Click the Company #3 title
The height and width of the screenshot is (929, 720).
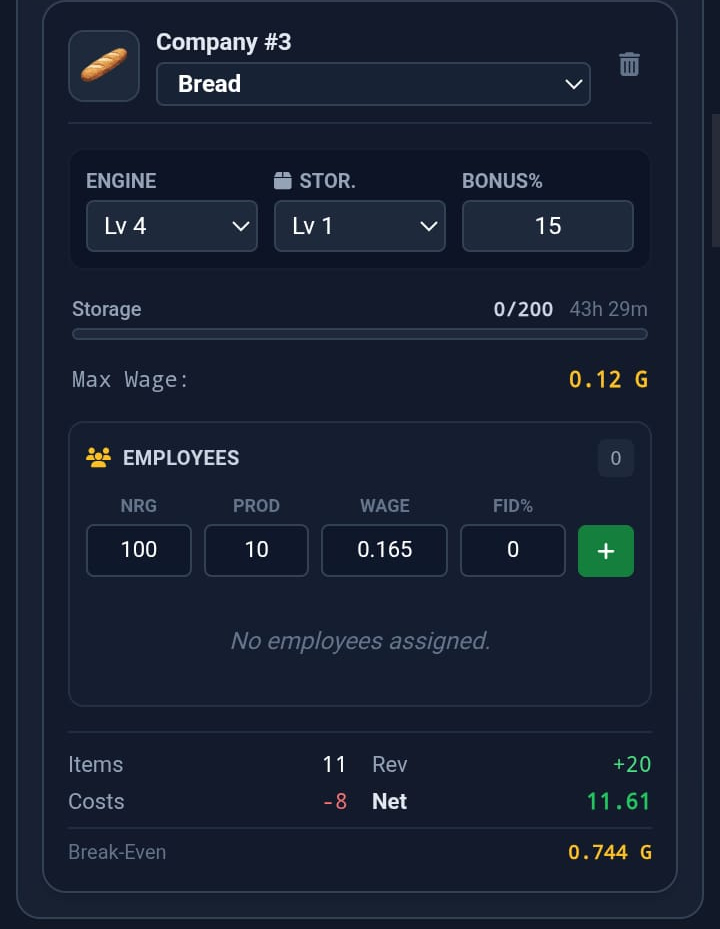(x=223, y=42)
